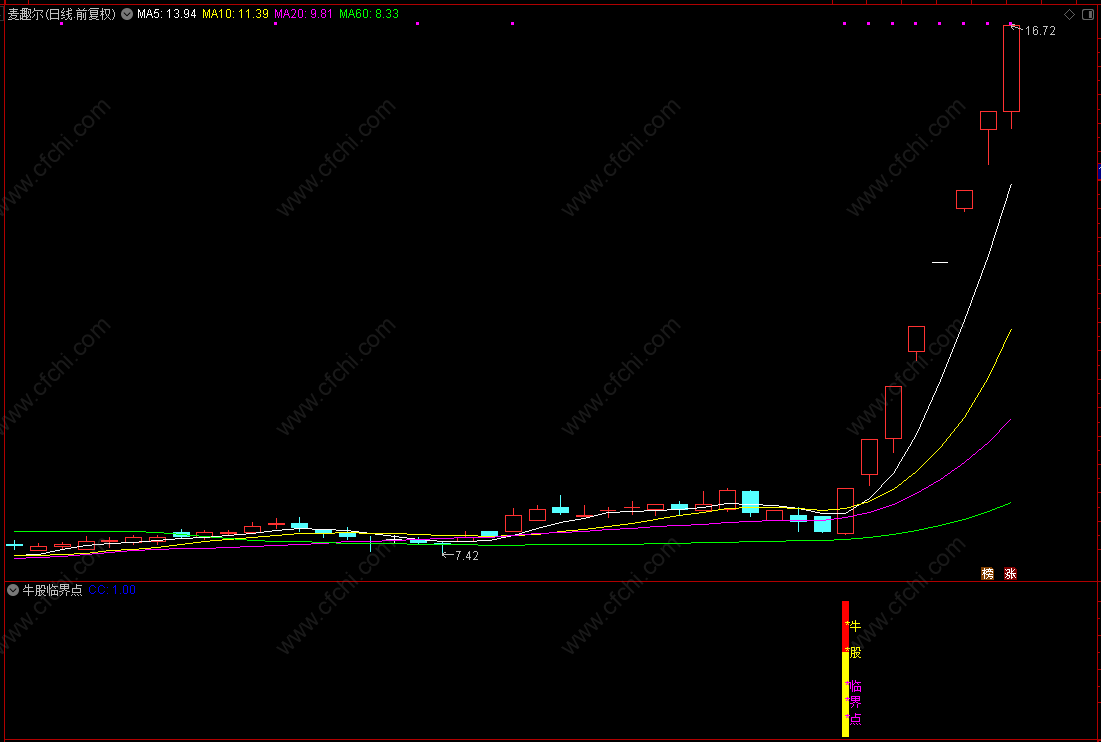Click the magenta 界 character in indicator panel
The image size is (1101, 742).
click(x=855, y=702)
